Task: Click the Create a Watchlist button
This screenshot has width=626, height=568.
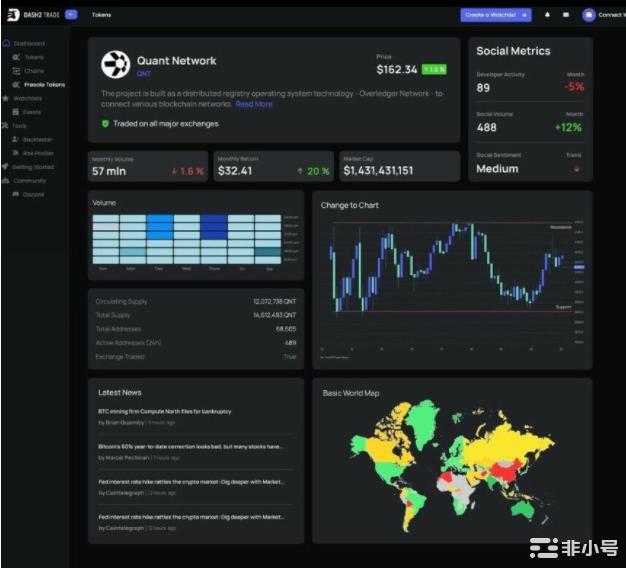Action: pyautogui.click(x=495, y=15)
